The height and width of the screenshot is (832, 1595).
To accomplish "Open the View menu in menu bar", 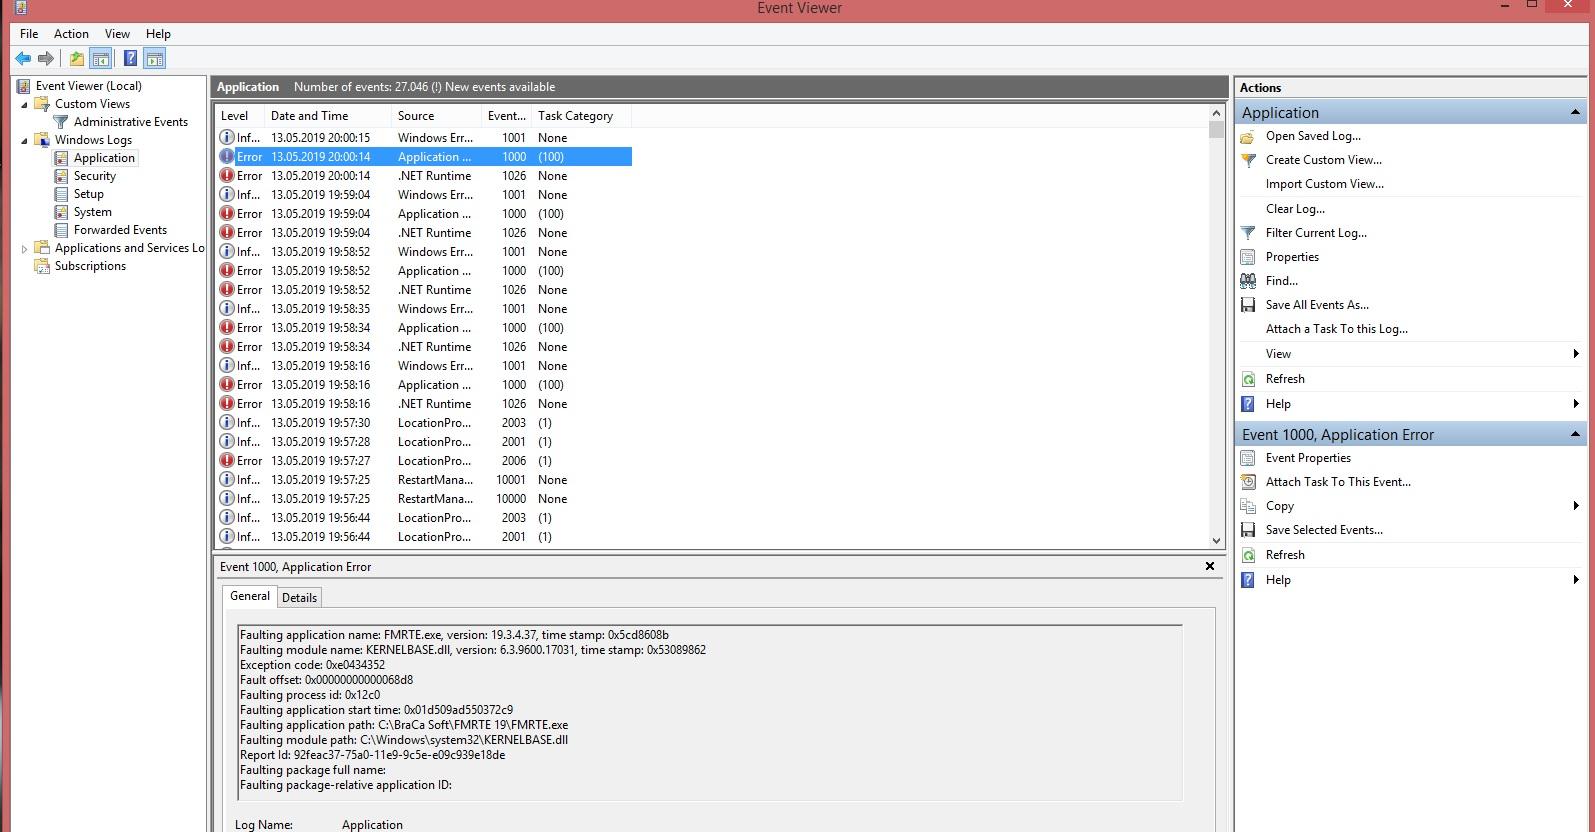I will (117, 33).
